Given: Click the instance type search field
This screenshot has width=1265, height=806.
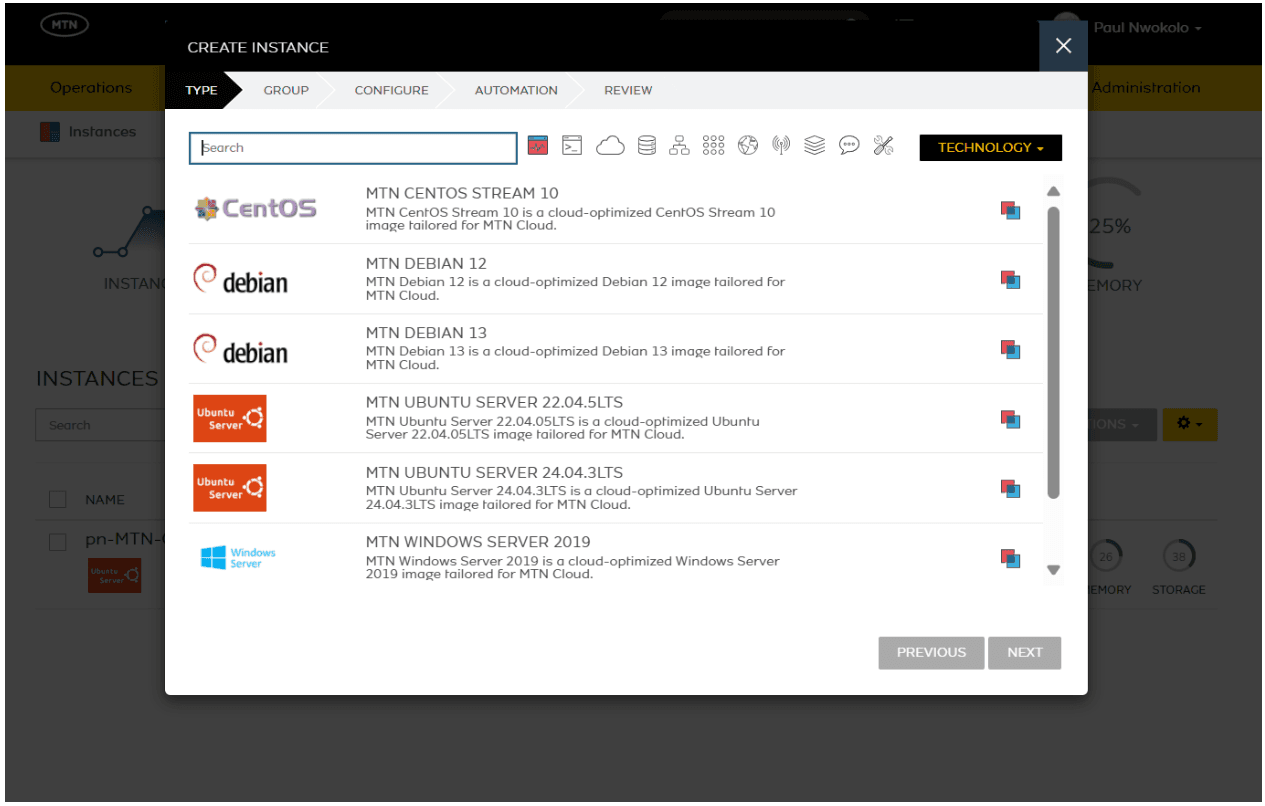Looking at the screenshot, I should click(x=353, y=148).
